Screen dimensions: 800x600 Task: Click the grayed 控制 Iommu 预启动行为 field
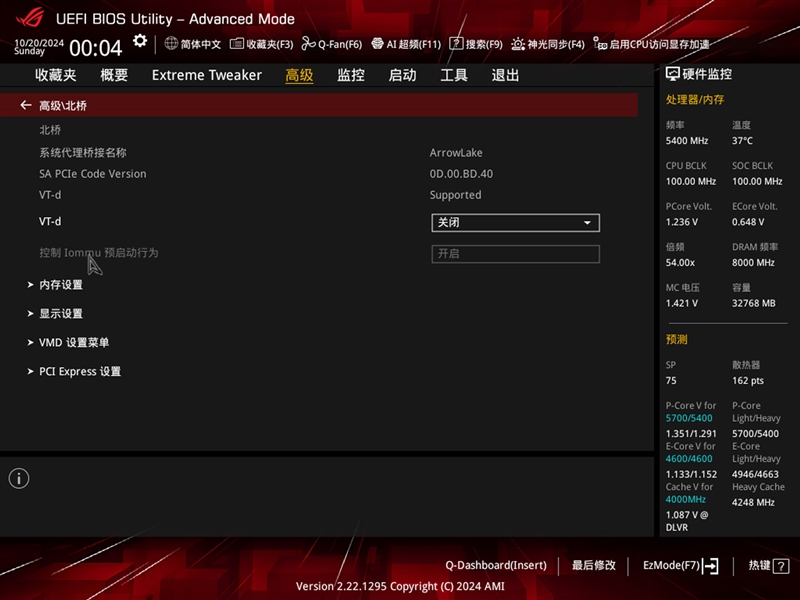coord(514,255)
